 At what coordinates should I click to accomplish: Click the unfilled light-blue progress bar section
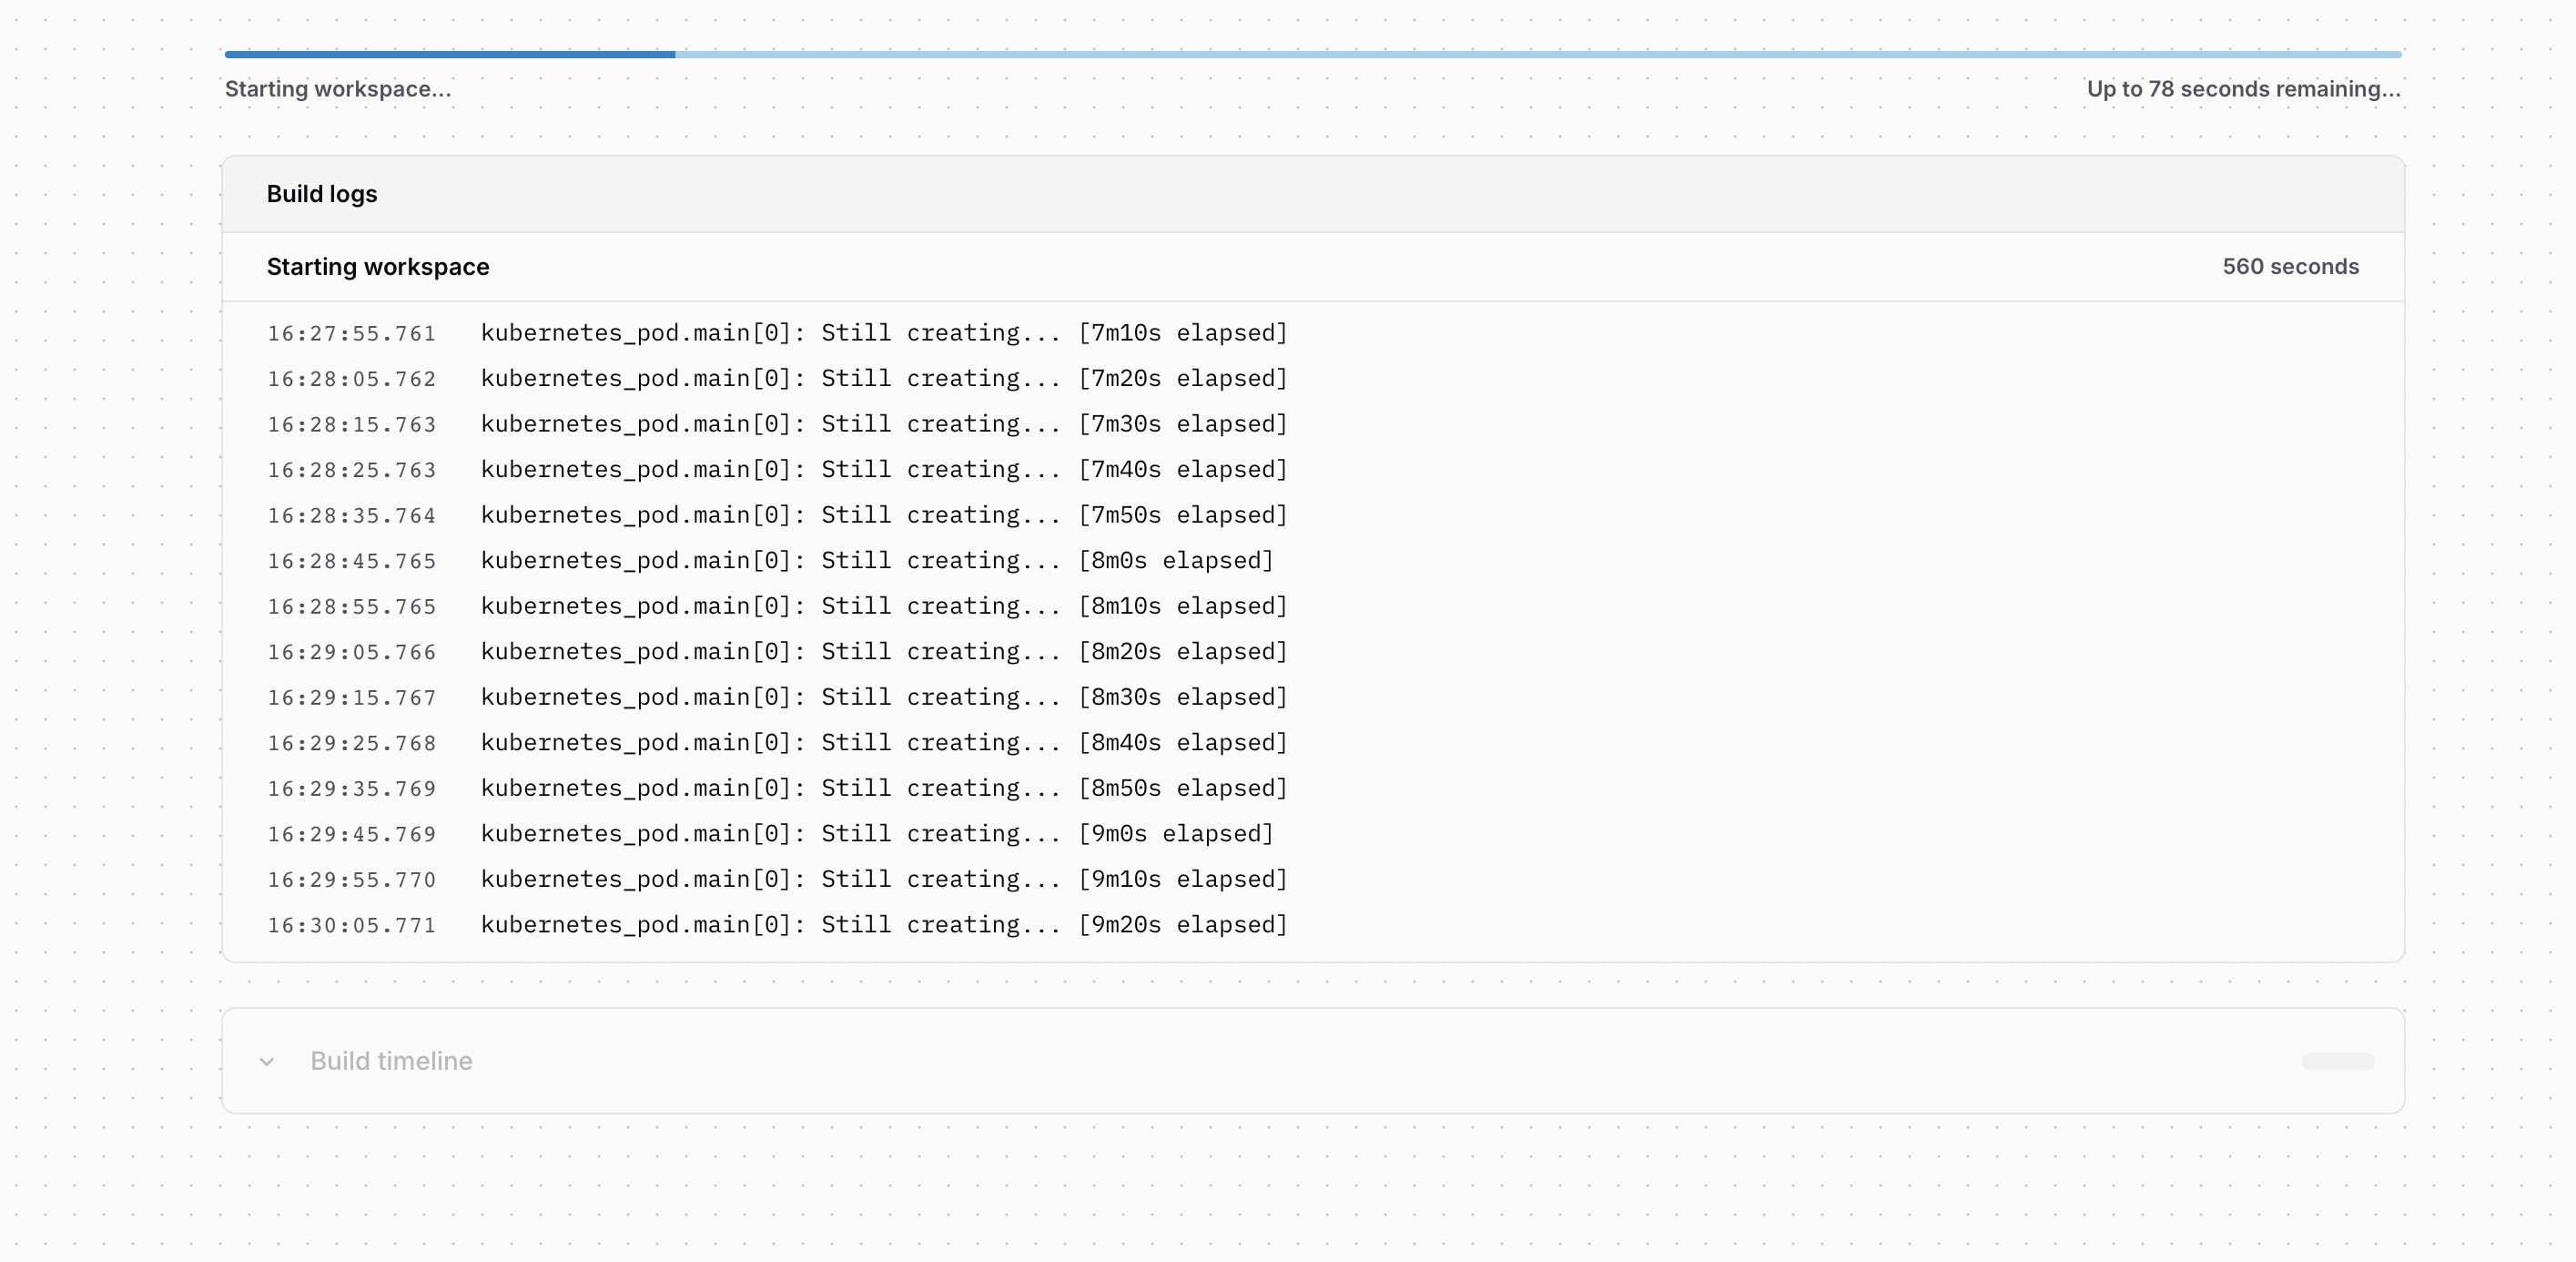pos(1537,55)
